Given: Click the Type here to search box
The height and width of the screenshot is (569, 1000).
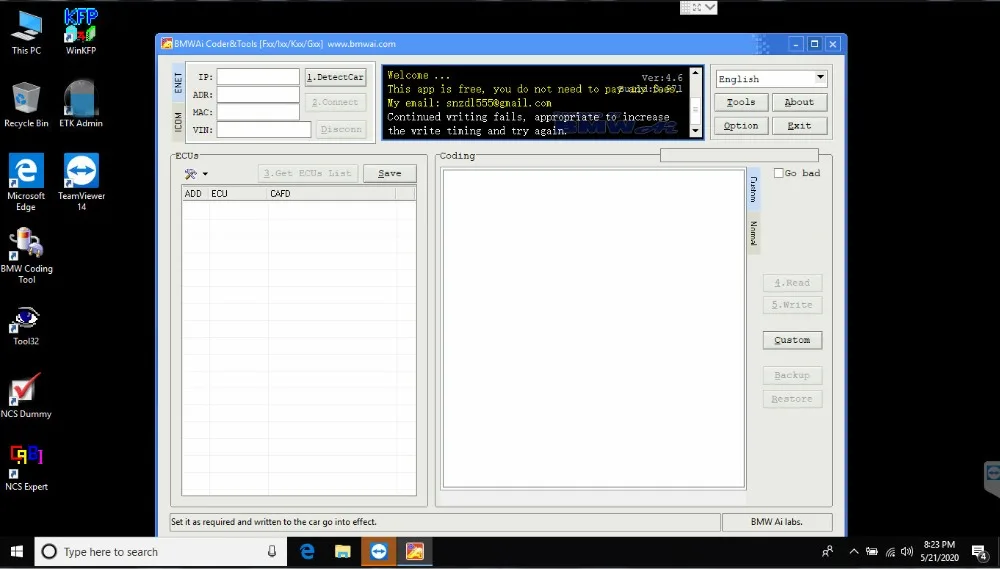Looking at the screenshot, I should (159, 552).
